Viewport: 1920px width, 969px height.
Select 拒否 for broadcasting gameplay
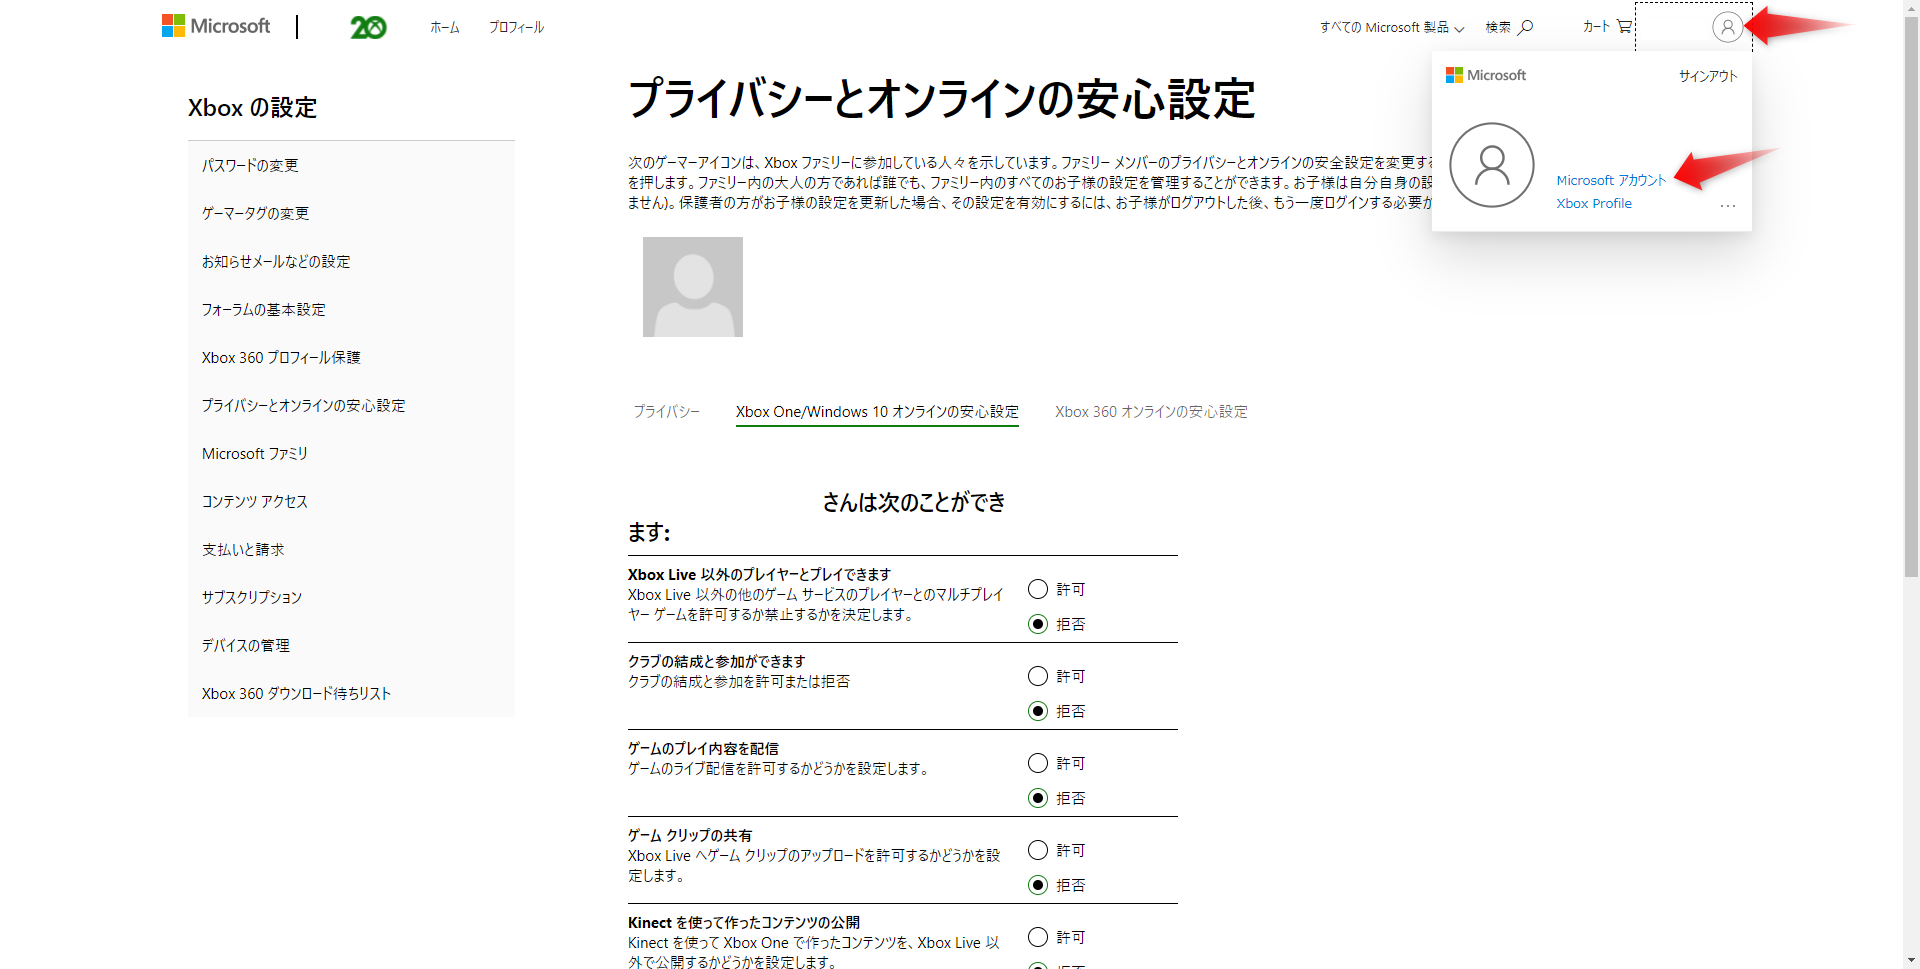coord(1038,798)
